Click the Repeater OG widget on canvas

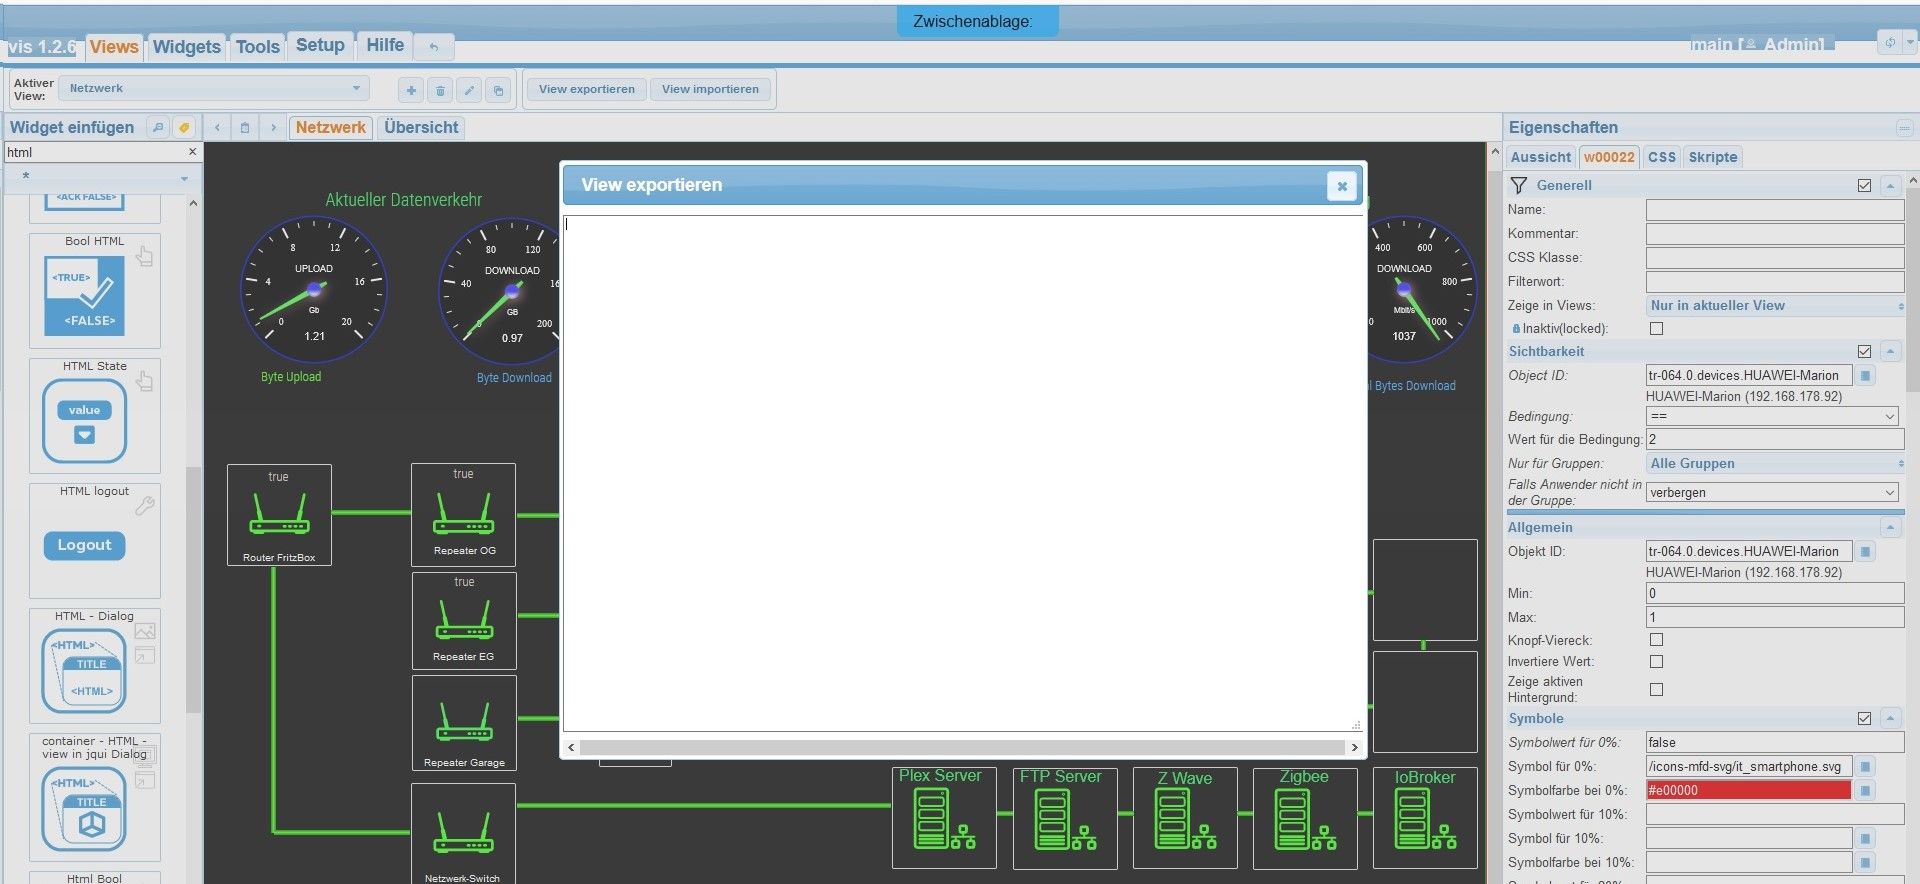463,514
